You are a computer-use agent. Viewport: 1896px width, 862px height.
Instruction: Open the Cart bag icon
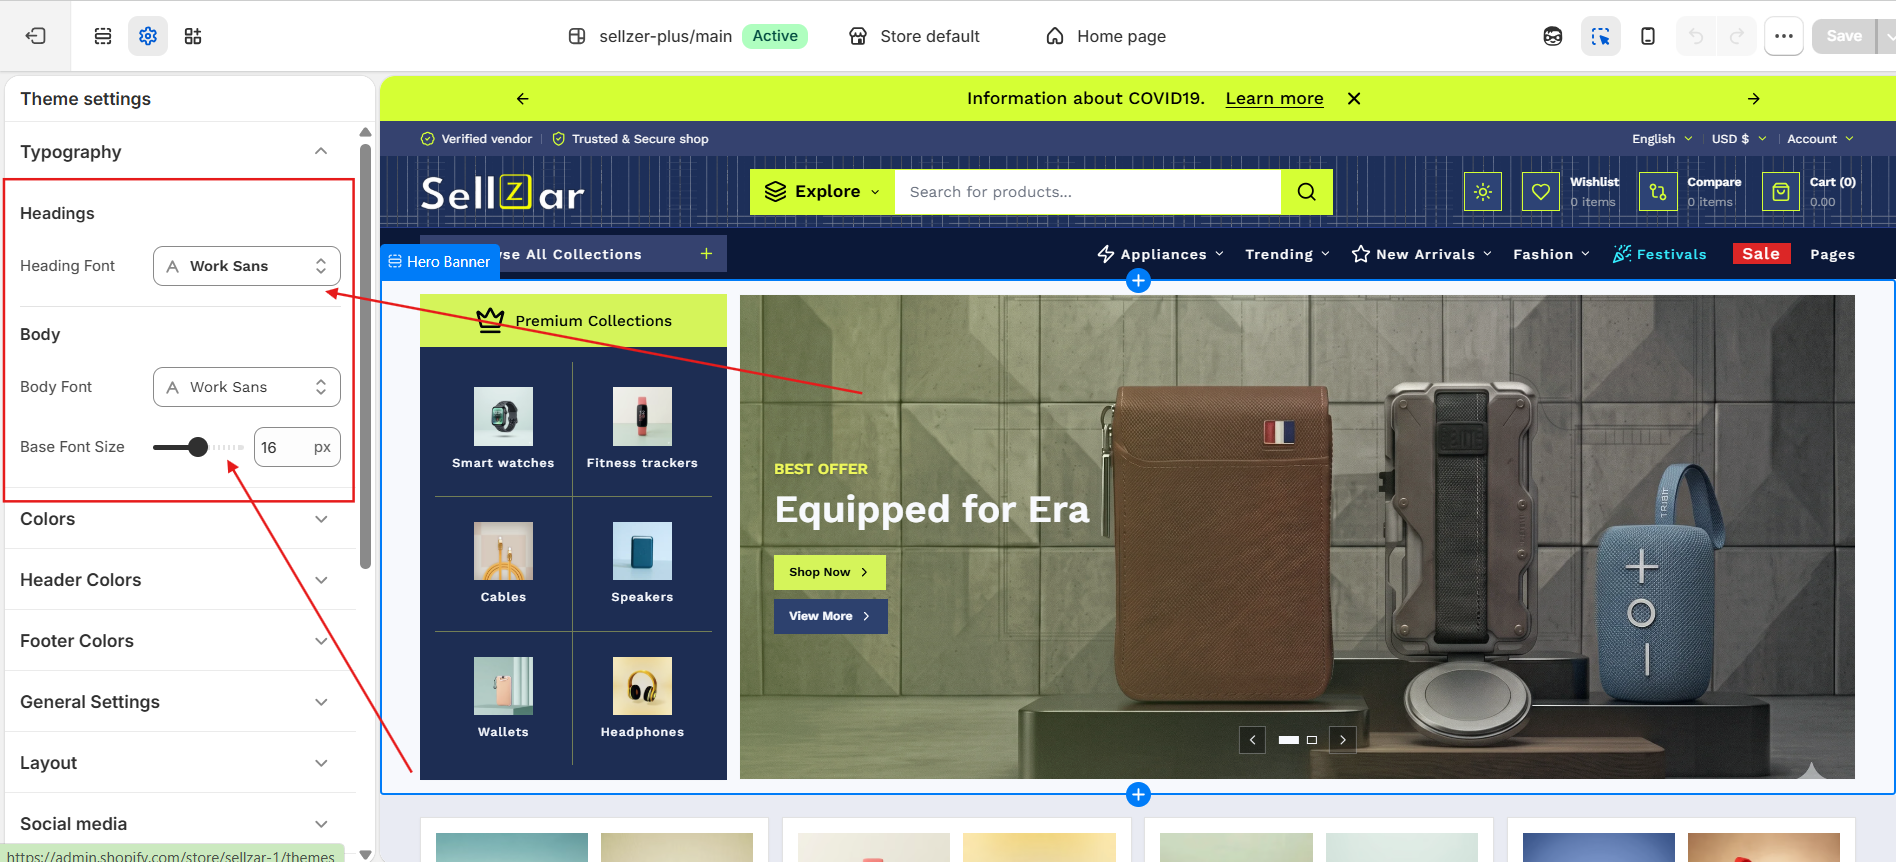pyautogui.click(x=1781, y=192)
